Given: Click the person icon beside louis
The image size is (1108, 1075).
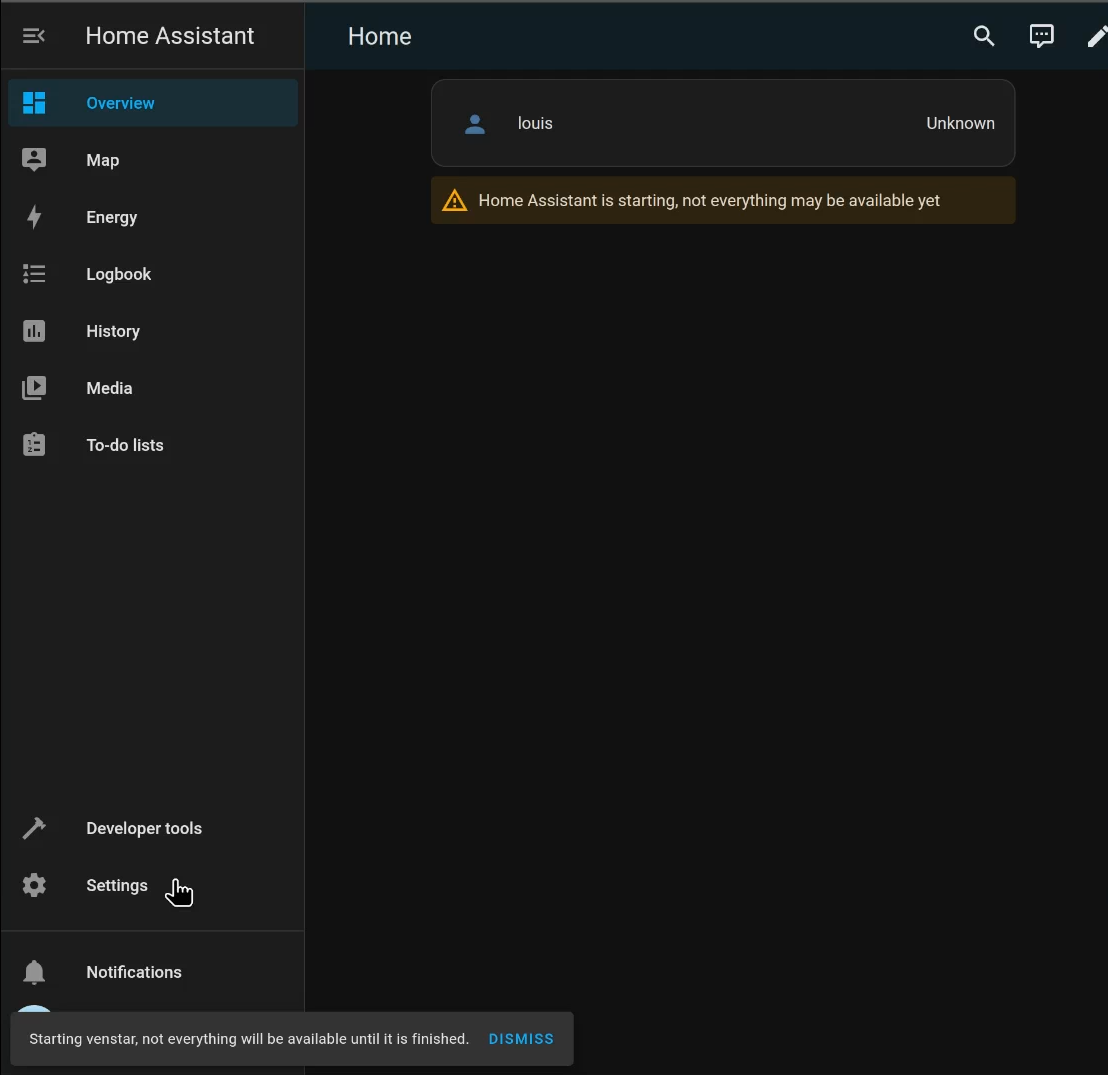Looking at the screenshot, I should point(475,124).
